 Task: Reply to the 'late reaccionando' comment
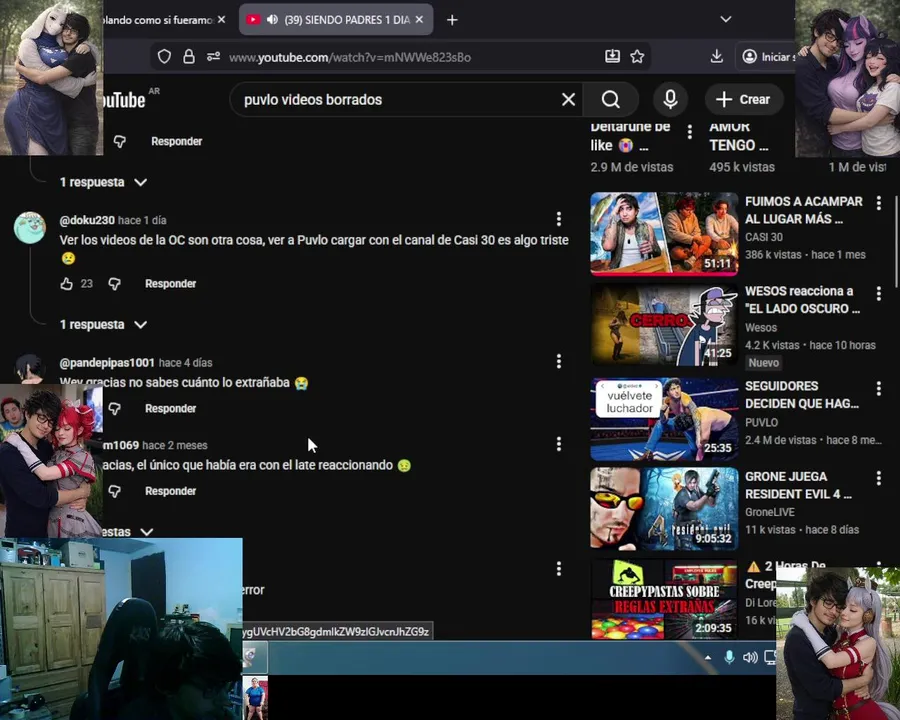pyautogui.click(x=170, y=491)
